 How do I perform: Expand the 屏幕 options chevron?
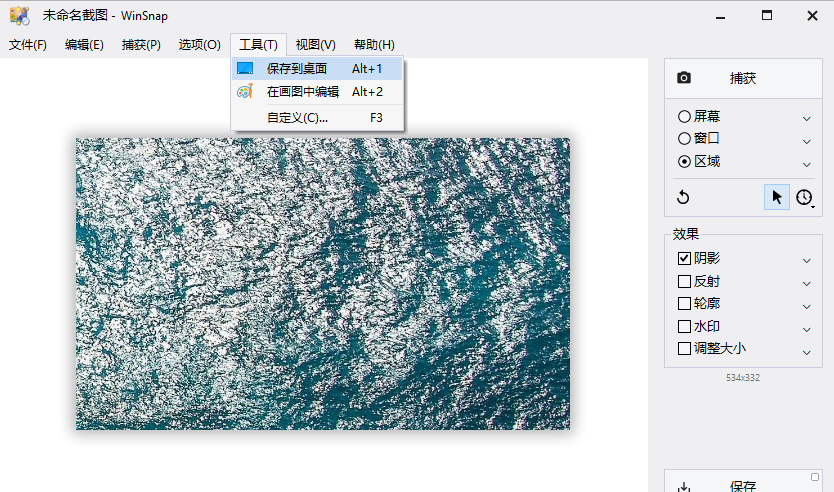click(x=806, y=119)
